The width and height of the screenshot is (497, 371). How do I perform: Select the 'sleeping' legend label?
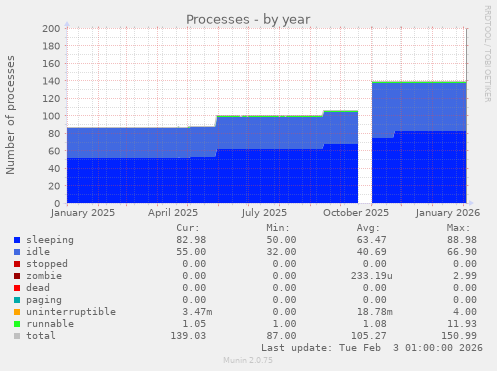(50, 240)
